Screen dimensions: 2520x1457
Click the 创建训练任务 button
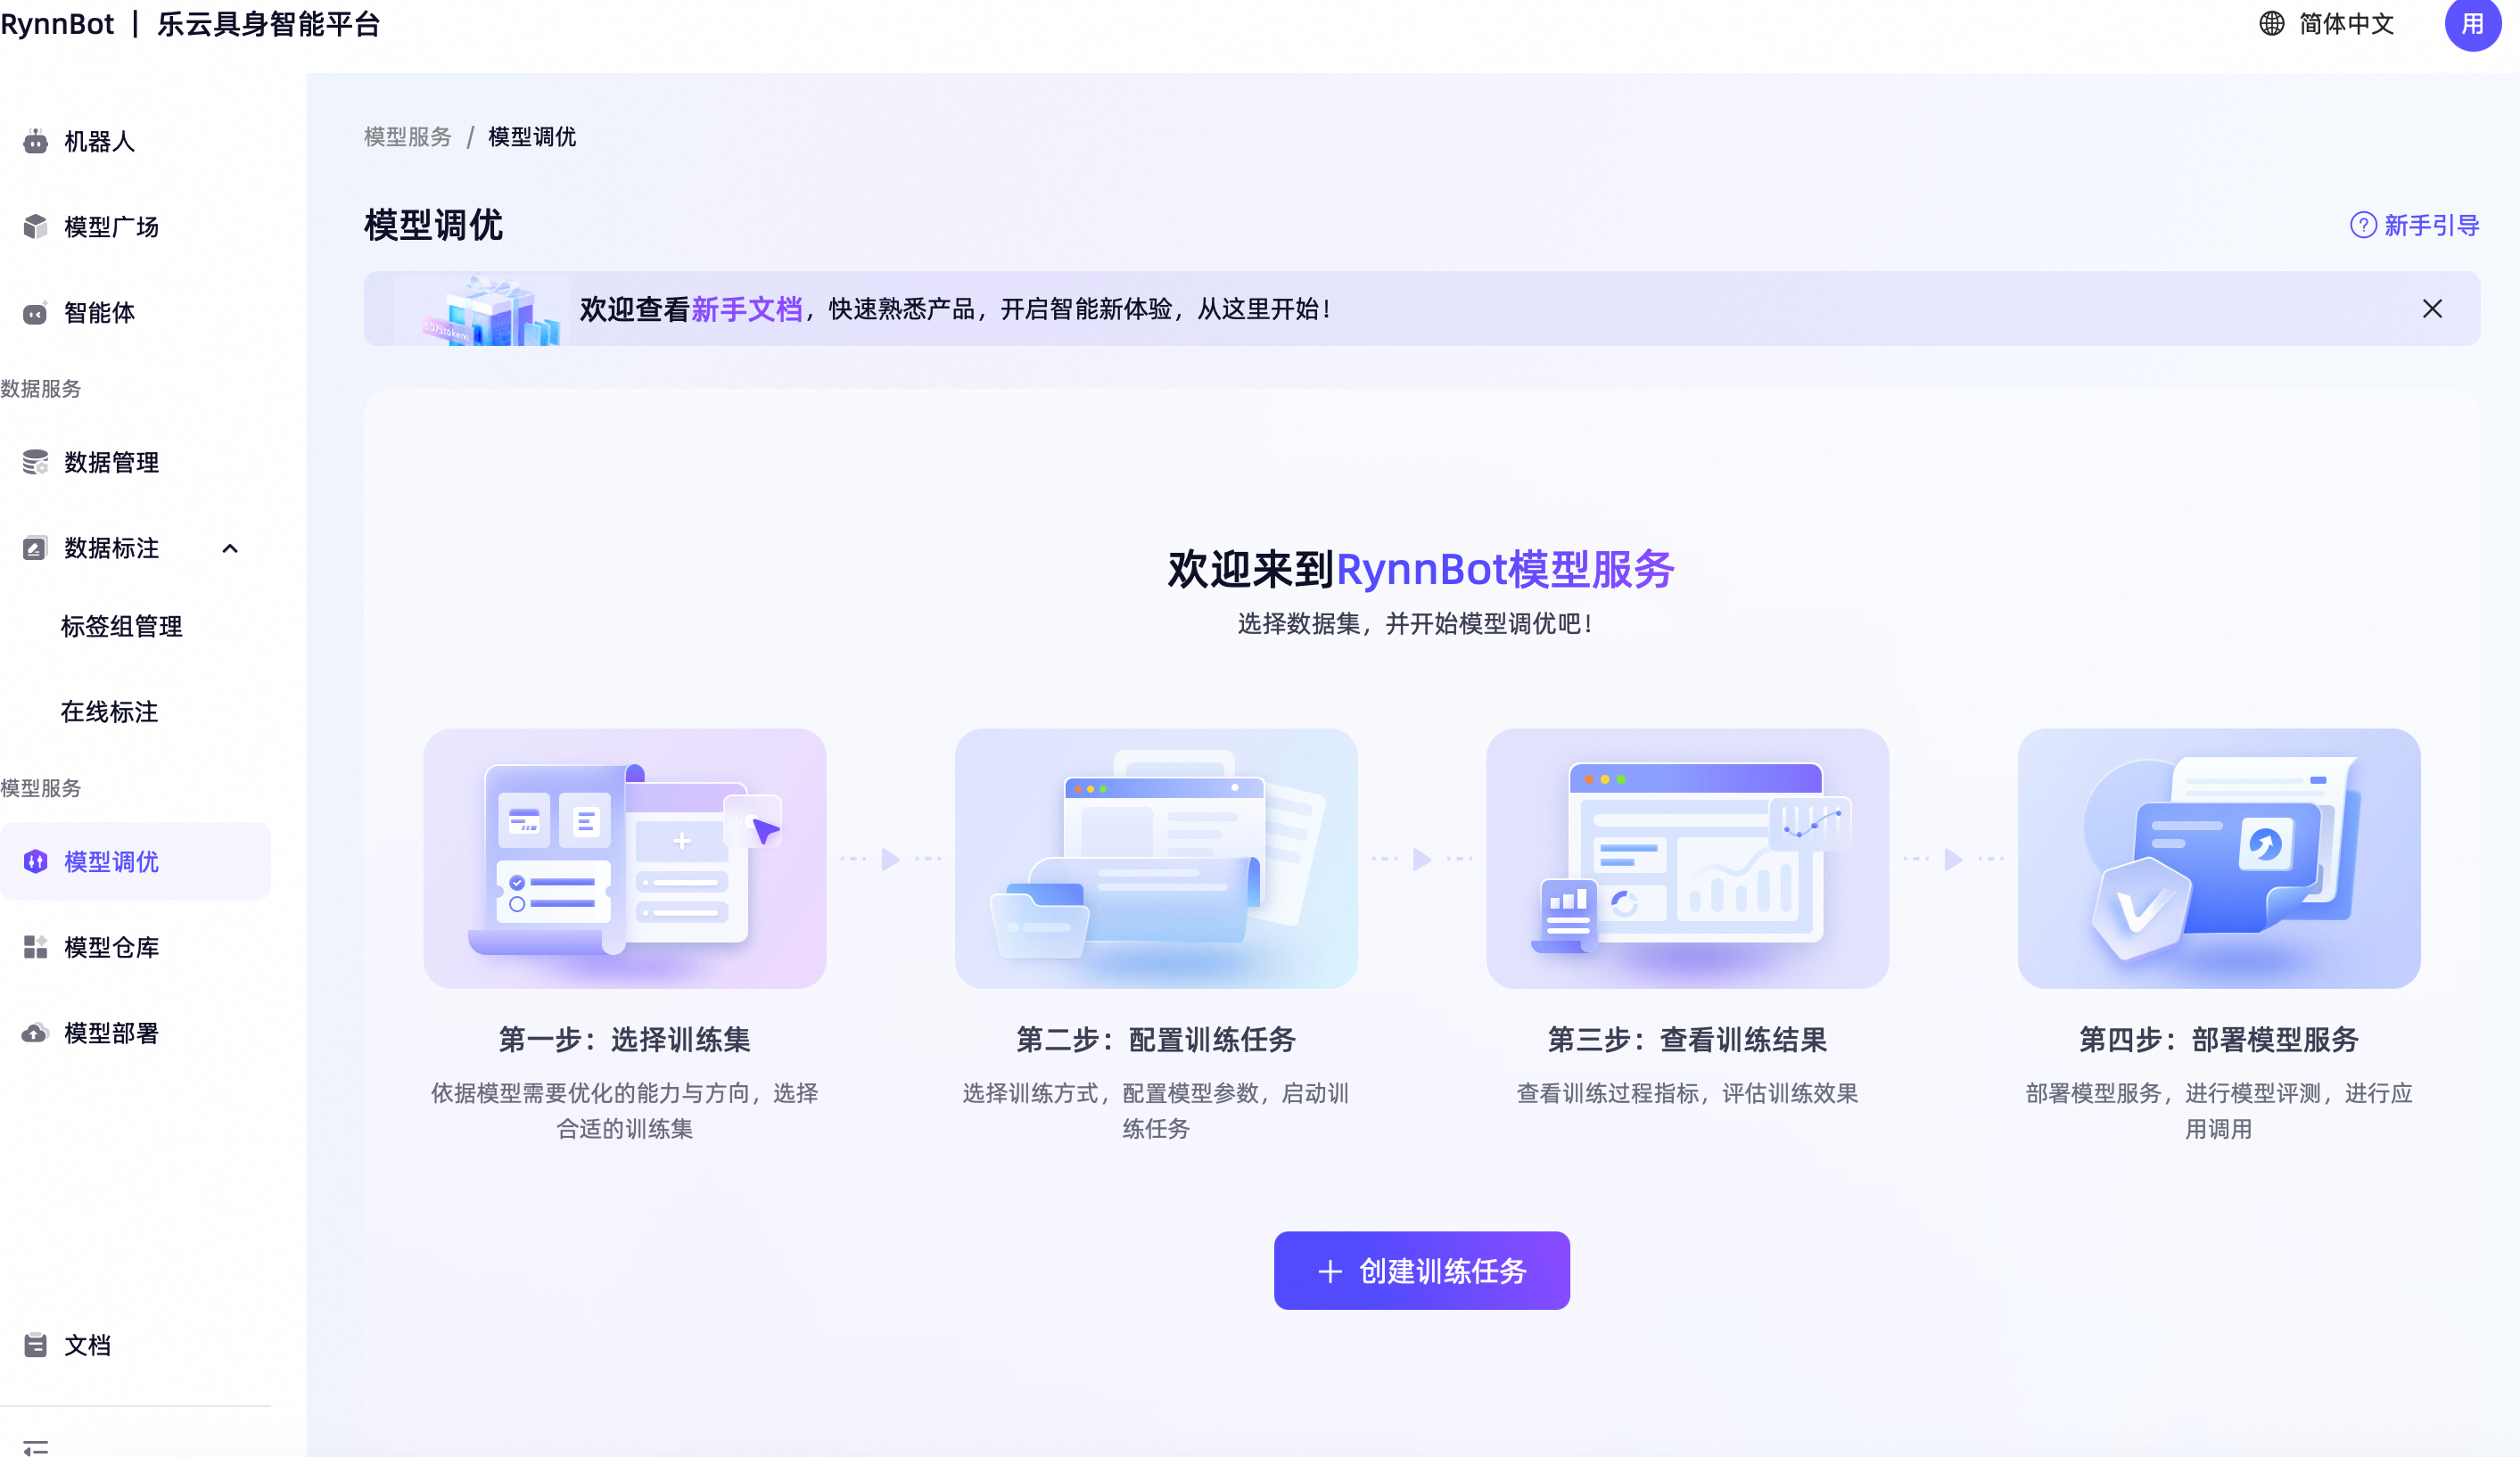(x=1421, y=1271)
